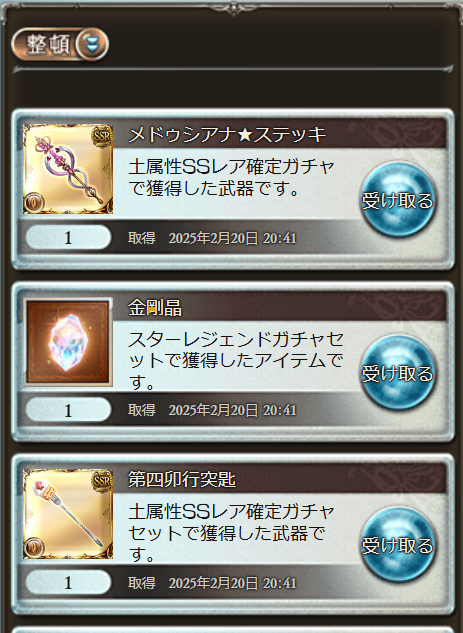This screenshot has height=633, width=463.
Task: Claim 金剛晶 with the 受け取る orb
Action: coord(397,373)
